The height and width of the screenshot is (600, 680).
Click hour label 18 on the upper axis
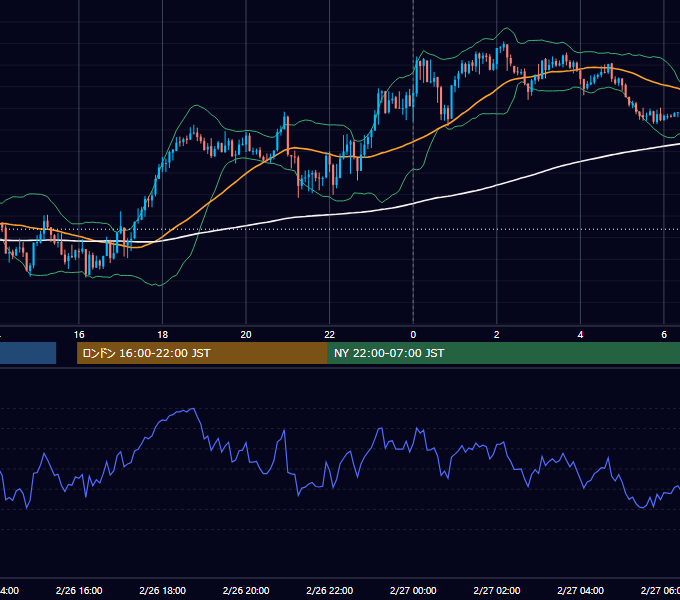(x=163, y=335)
